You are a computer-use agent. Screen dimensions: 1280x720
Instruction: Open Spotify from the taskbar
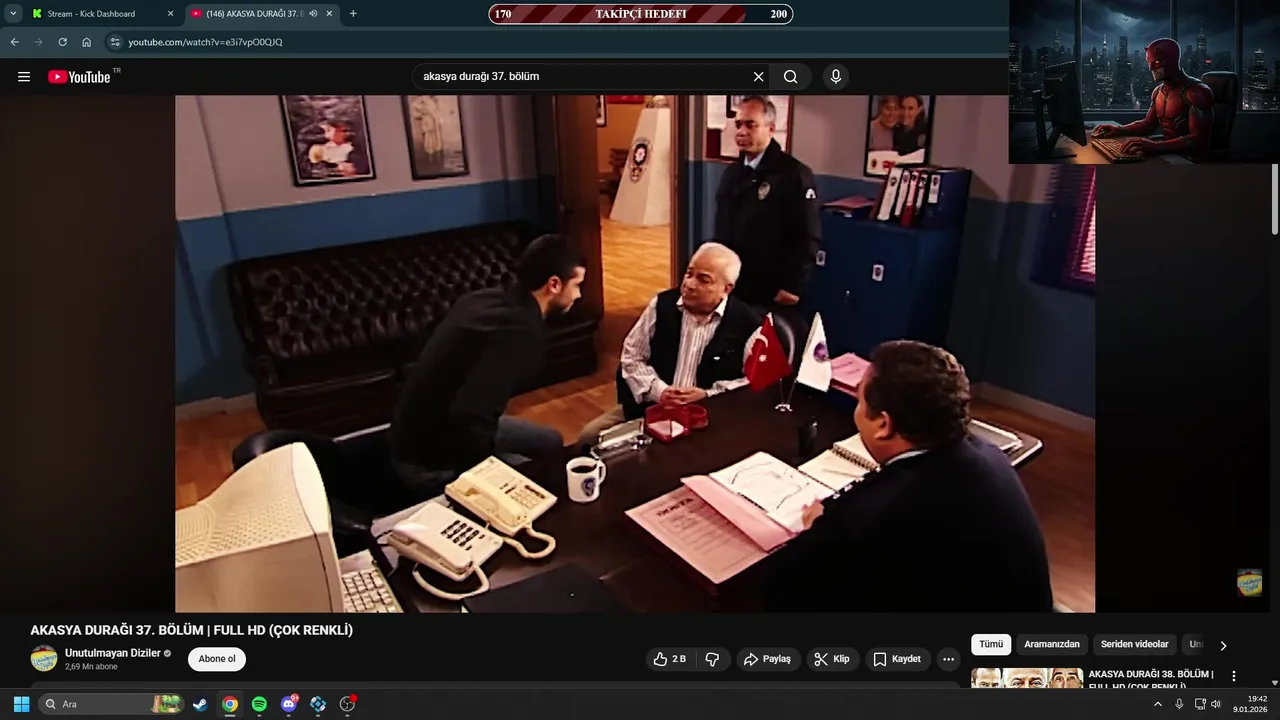pos(259,704)
